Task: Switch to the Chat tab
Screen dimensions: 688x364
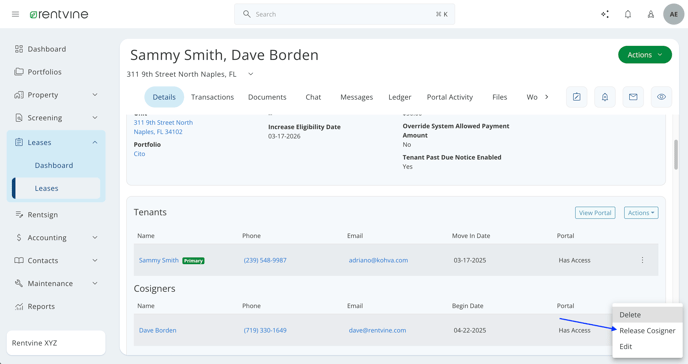Action: [x=313, y=97]
